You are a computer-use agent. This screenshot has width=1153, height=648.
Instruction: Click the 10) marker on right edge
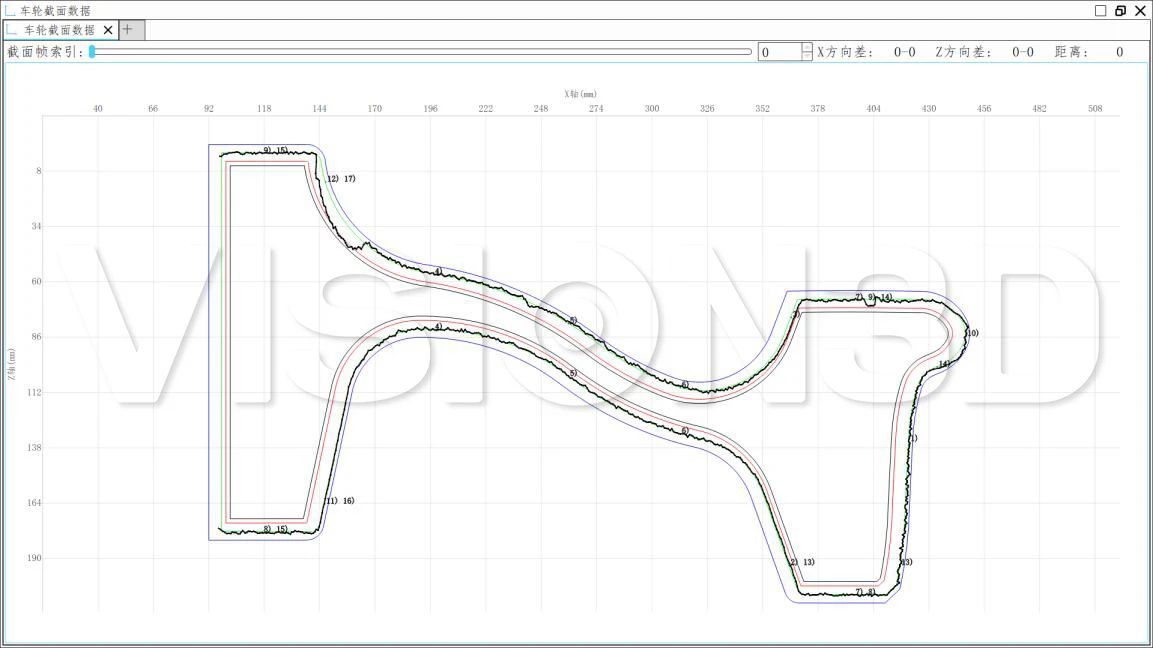point(972,333)
